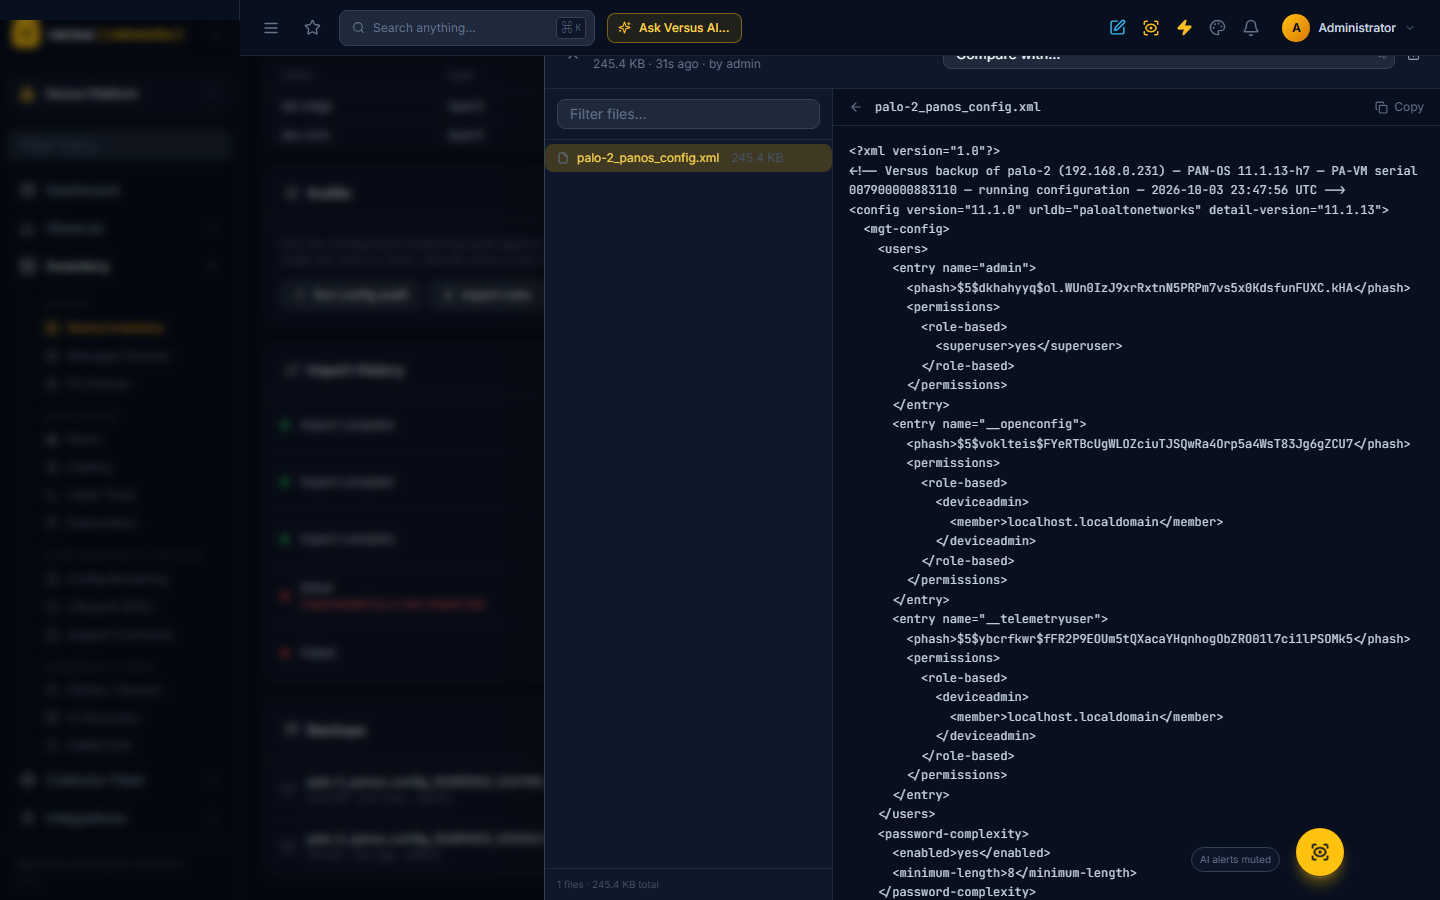
Task: Click the floating yellow AI capture button
Action: coord(1320,852)
